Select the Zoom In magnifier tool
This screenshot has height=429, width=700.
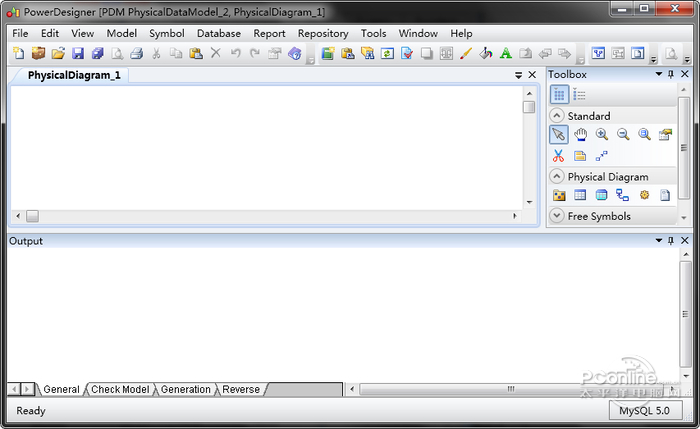click(x=602, y=134)
